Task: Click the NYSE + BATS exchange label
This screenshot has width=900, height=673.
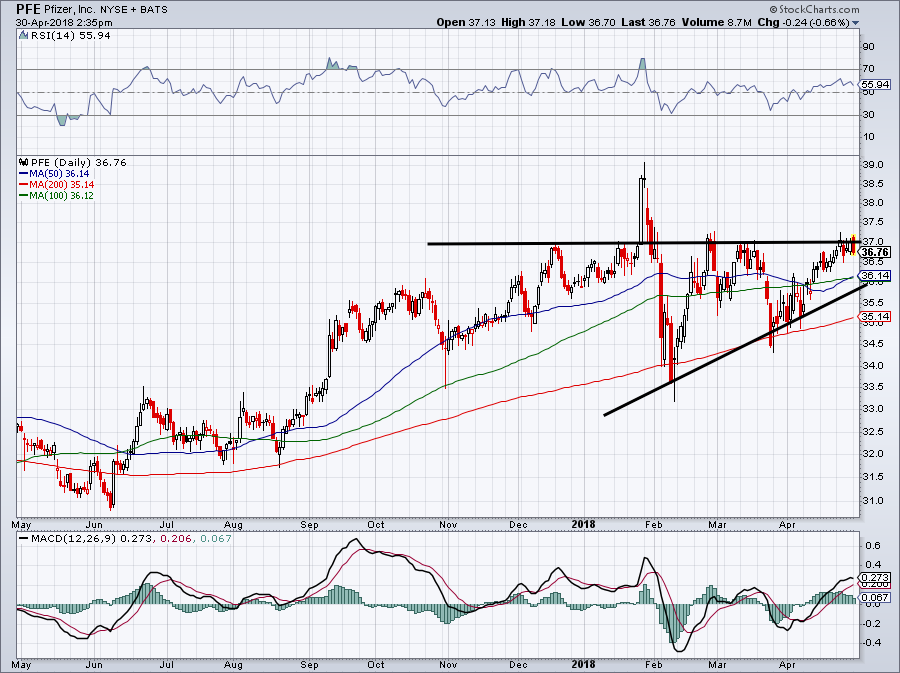Action: pos(134,10)
